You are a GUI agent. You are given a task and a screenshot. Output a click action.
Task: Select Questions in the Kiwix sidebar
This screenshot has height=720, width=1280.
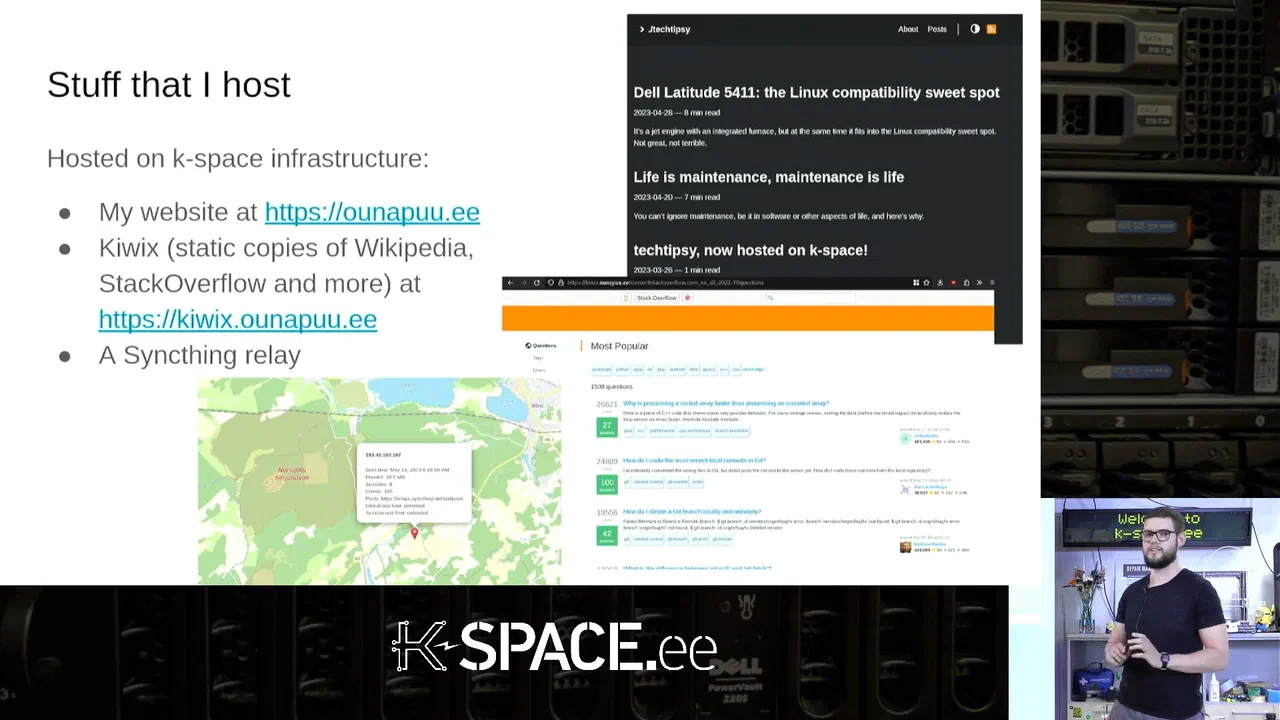pos(541,346)
